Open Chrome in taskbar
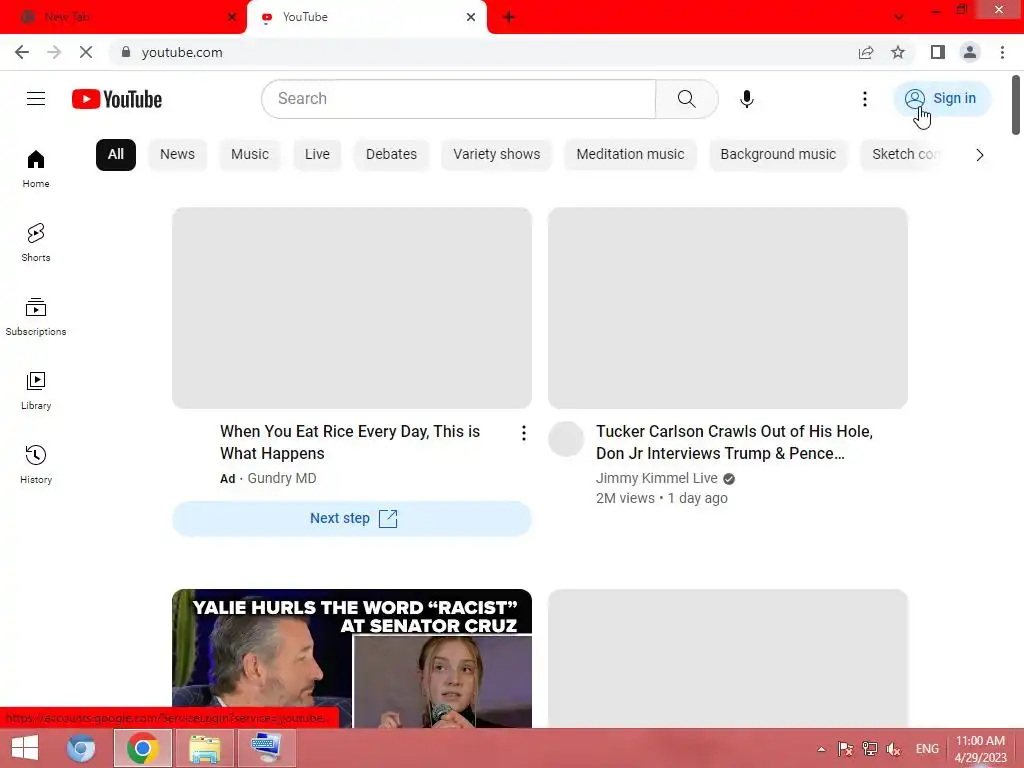 [x=143, y=748]
